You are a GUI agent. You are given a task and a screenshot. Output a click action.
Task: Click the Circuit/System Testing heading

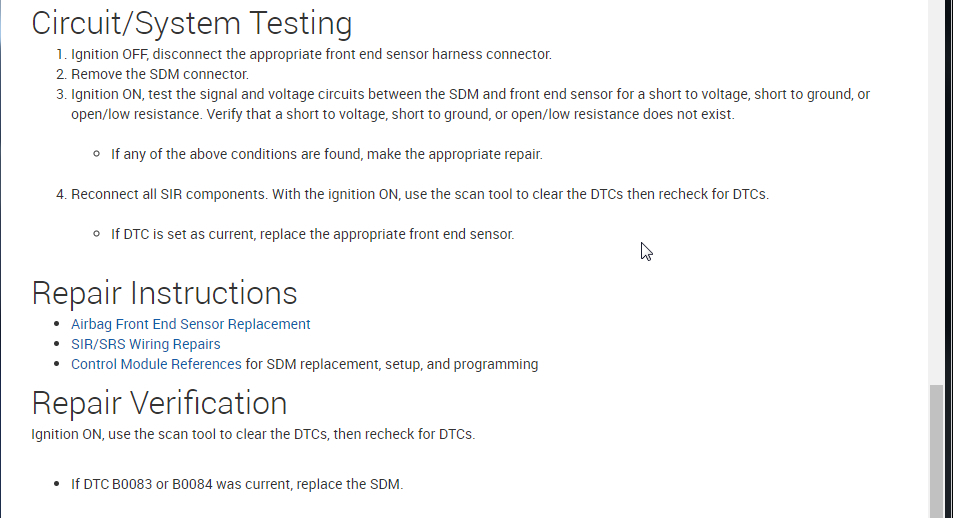tap(191, 23)
